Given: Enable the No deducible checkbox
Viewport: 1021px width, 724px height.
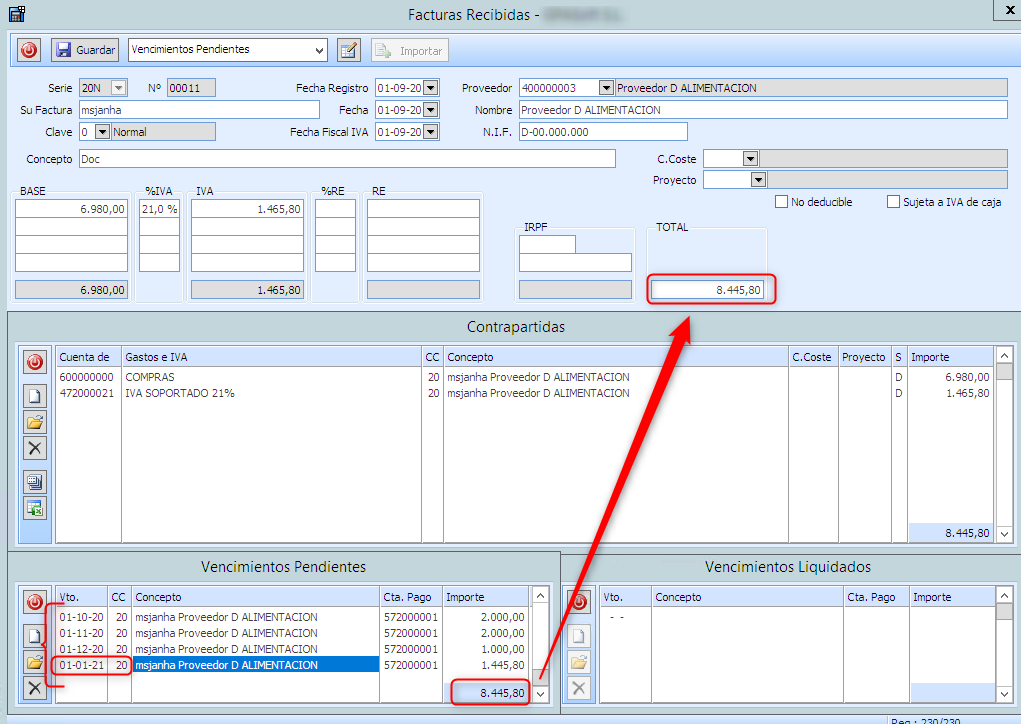Looking at the screenshot, I should pos(781,202).
